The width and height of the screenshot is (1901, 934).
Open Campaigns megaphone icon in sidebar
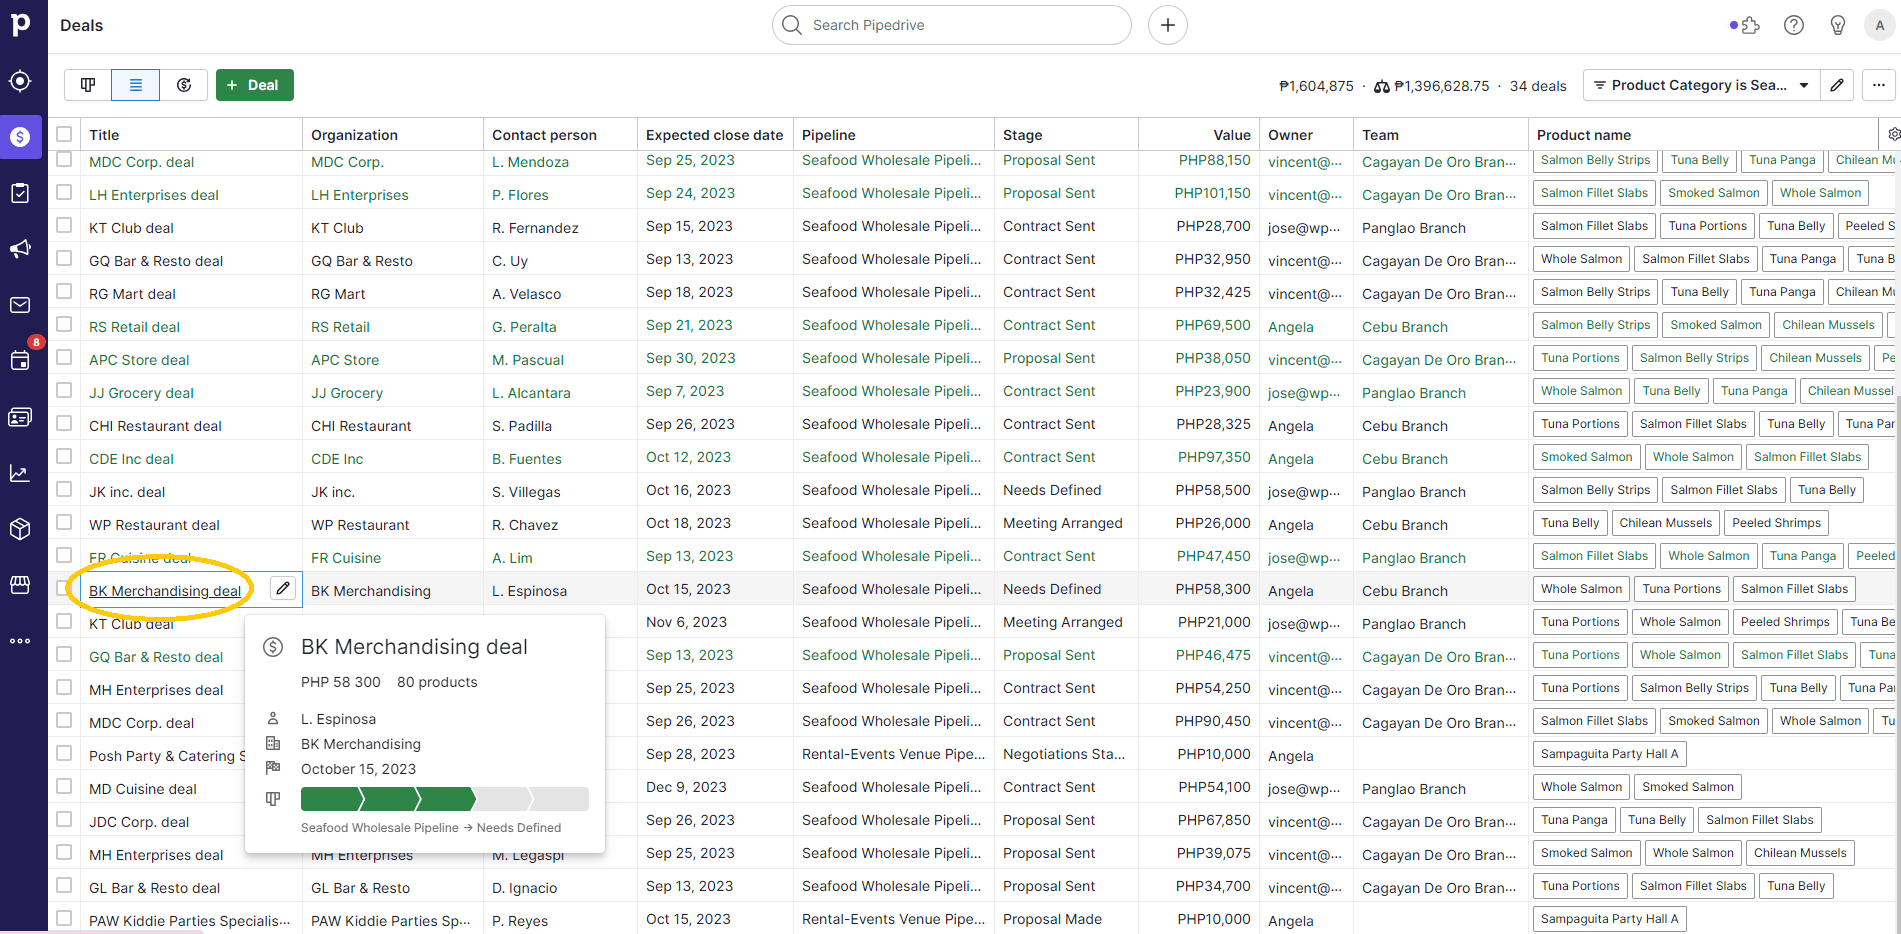[x=21, y=249]
